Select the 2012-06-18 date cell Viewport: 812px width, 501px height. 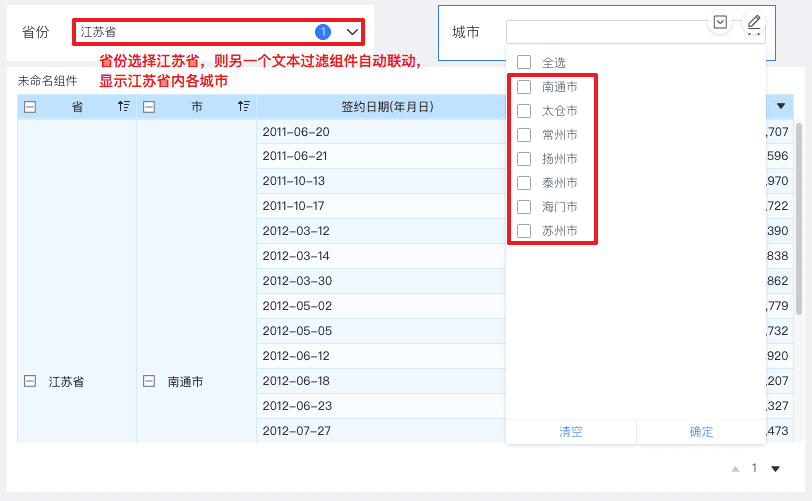point(381,381)
